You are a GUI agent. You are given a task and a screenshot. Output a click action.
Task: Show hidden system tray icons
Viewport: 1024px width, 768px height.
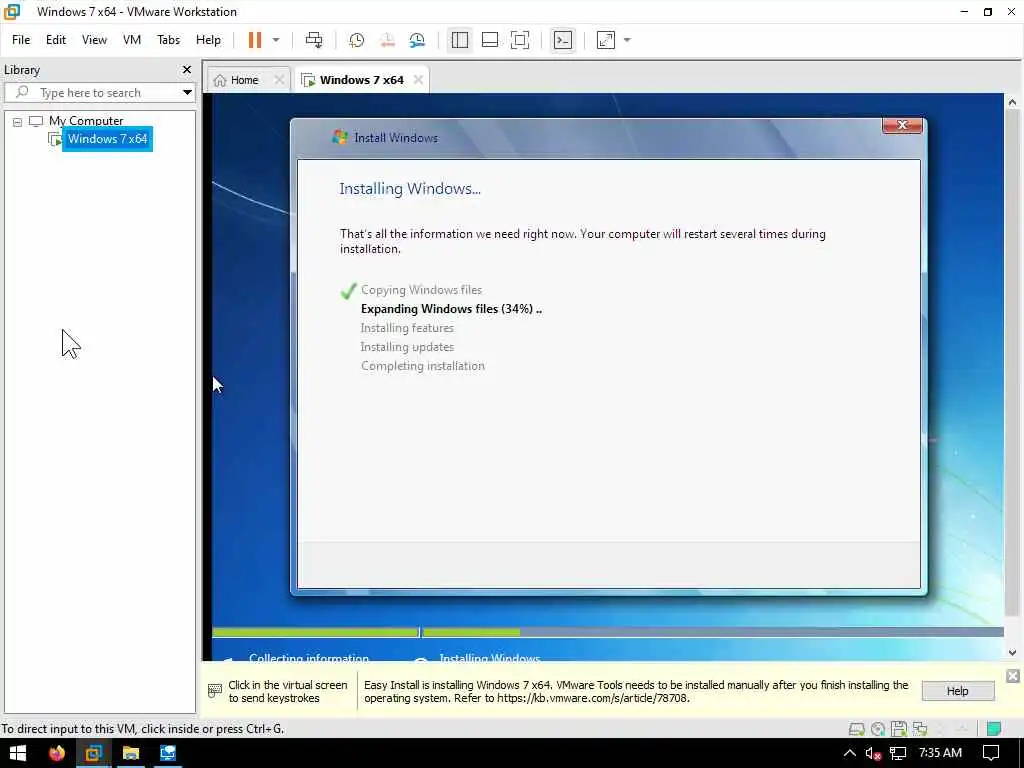849,753
